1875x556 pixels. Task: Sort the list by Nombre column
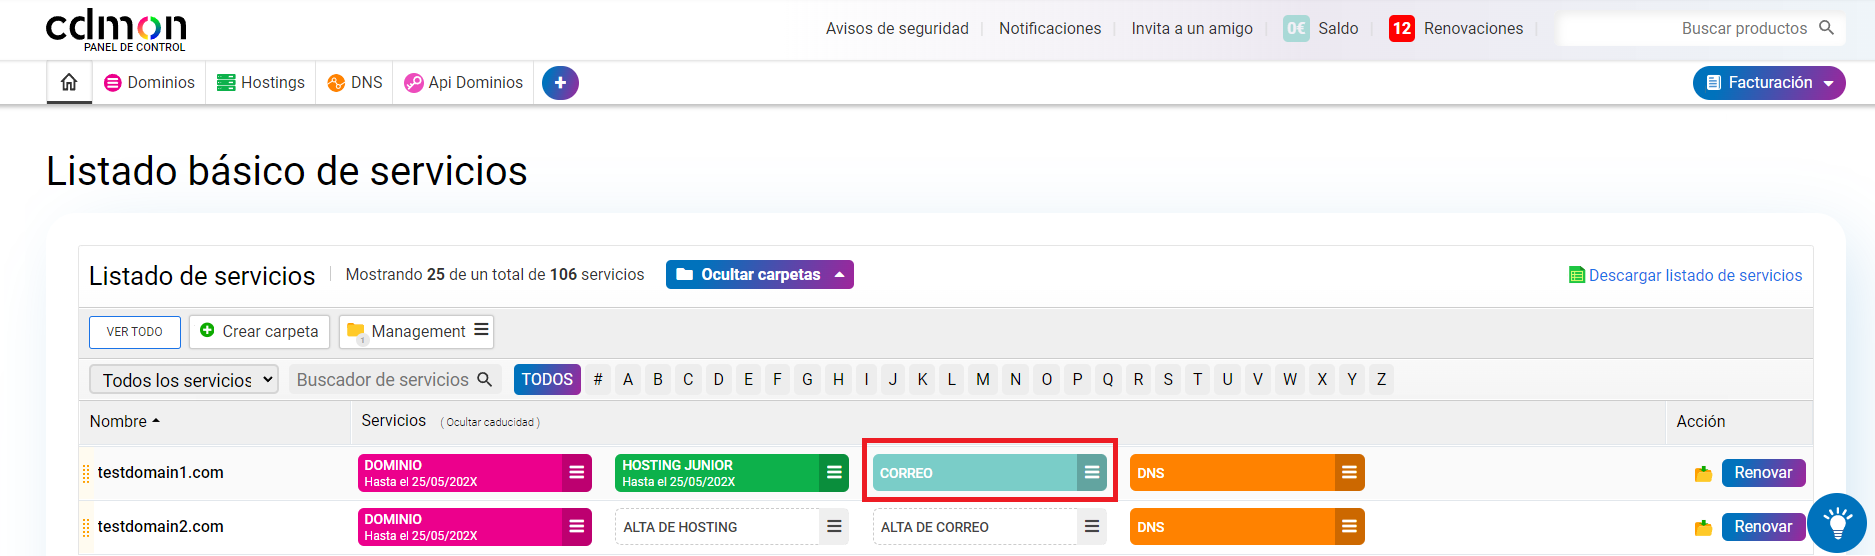click(x=124, y=422)
